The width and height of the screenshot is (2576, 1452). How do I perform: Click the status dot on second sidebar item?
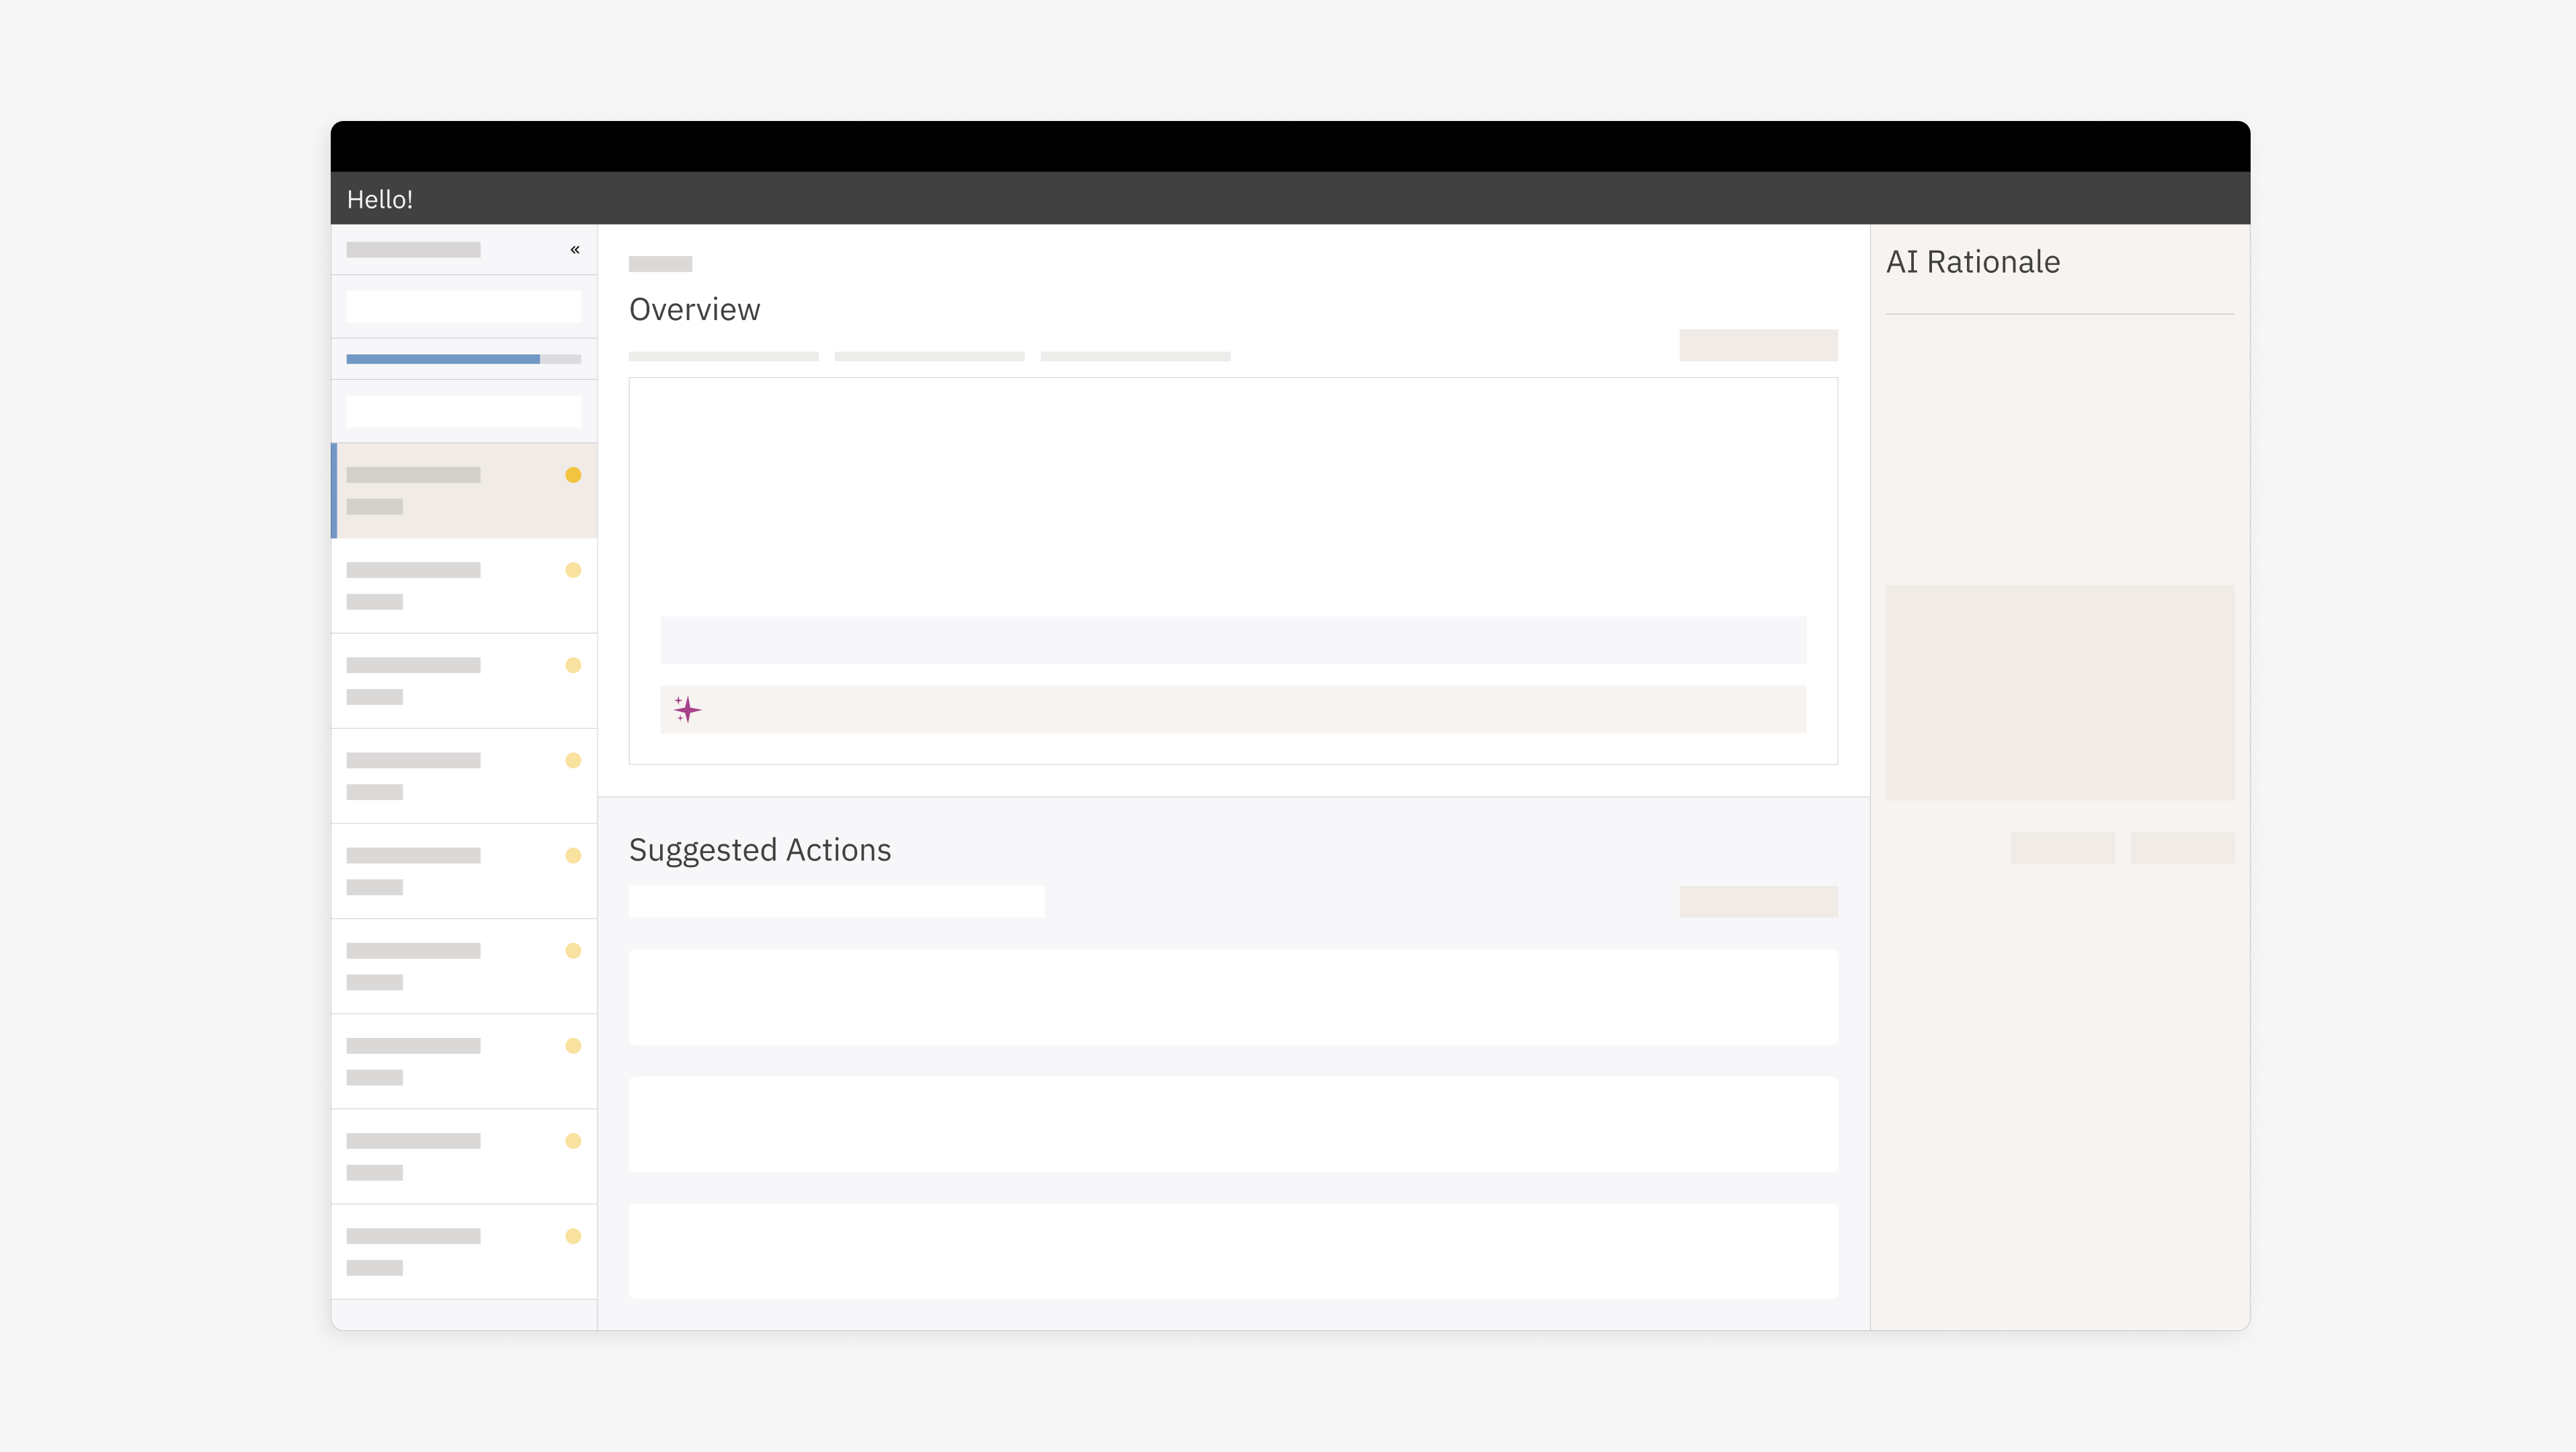point(573,570)
